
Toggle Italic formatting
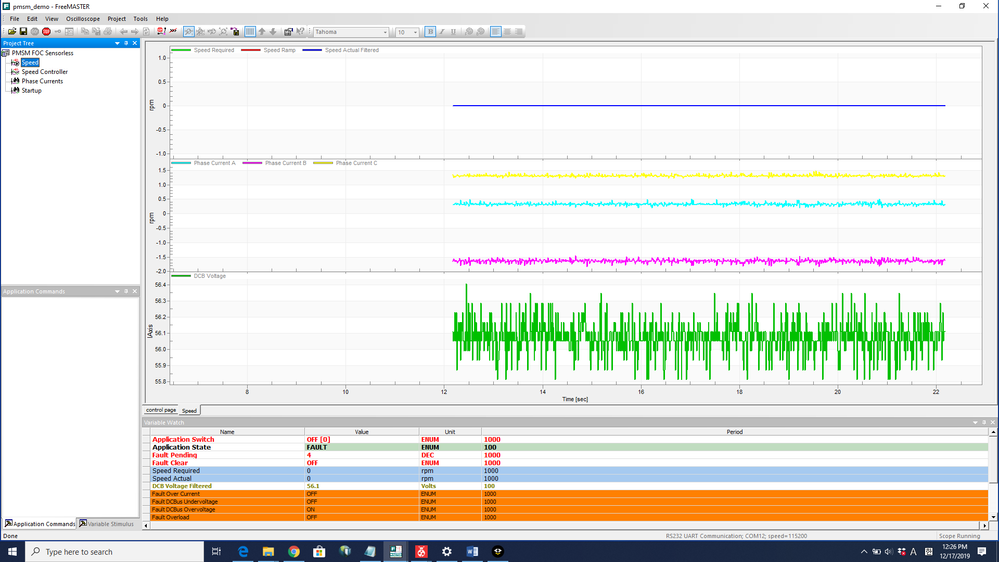tap(442, 31)
